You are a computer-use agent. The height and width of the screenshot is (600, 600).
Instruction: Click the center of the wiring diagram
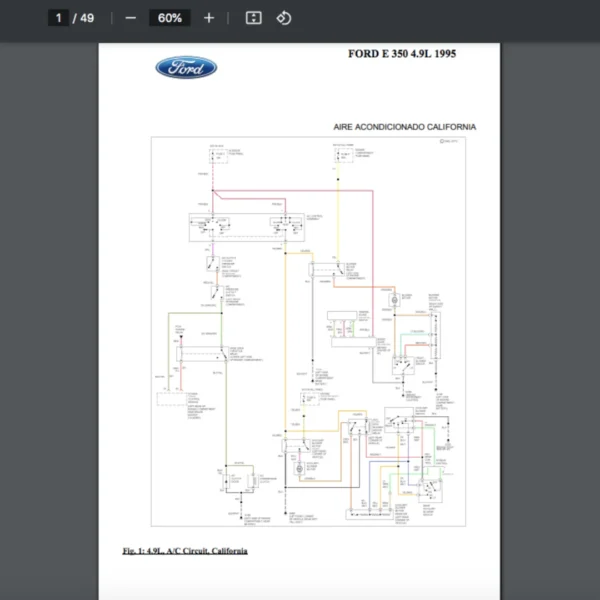point(304,330)
